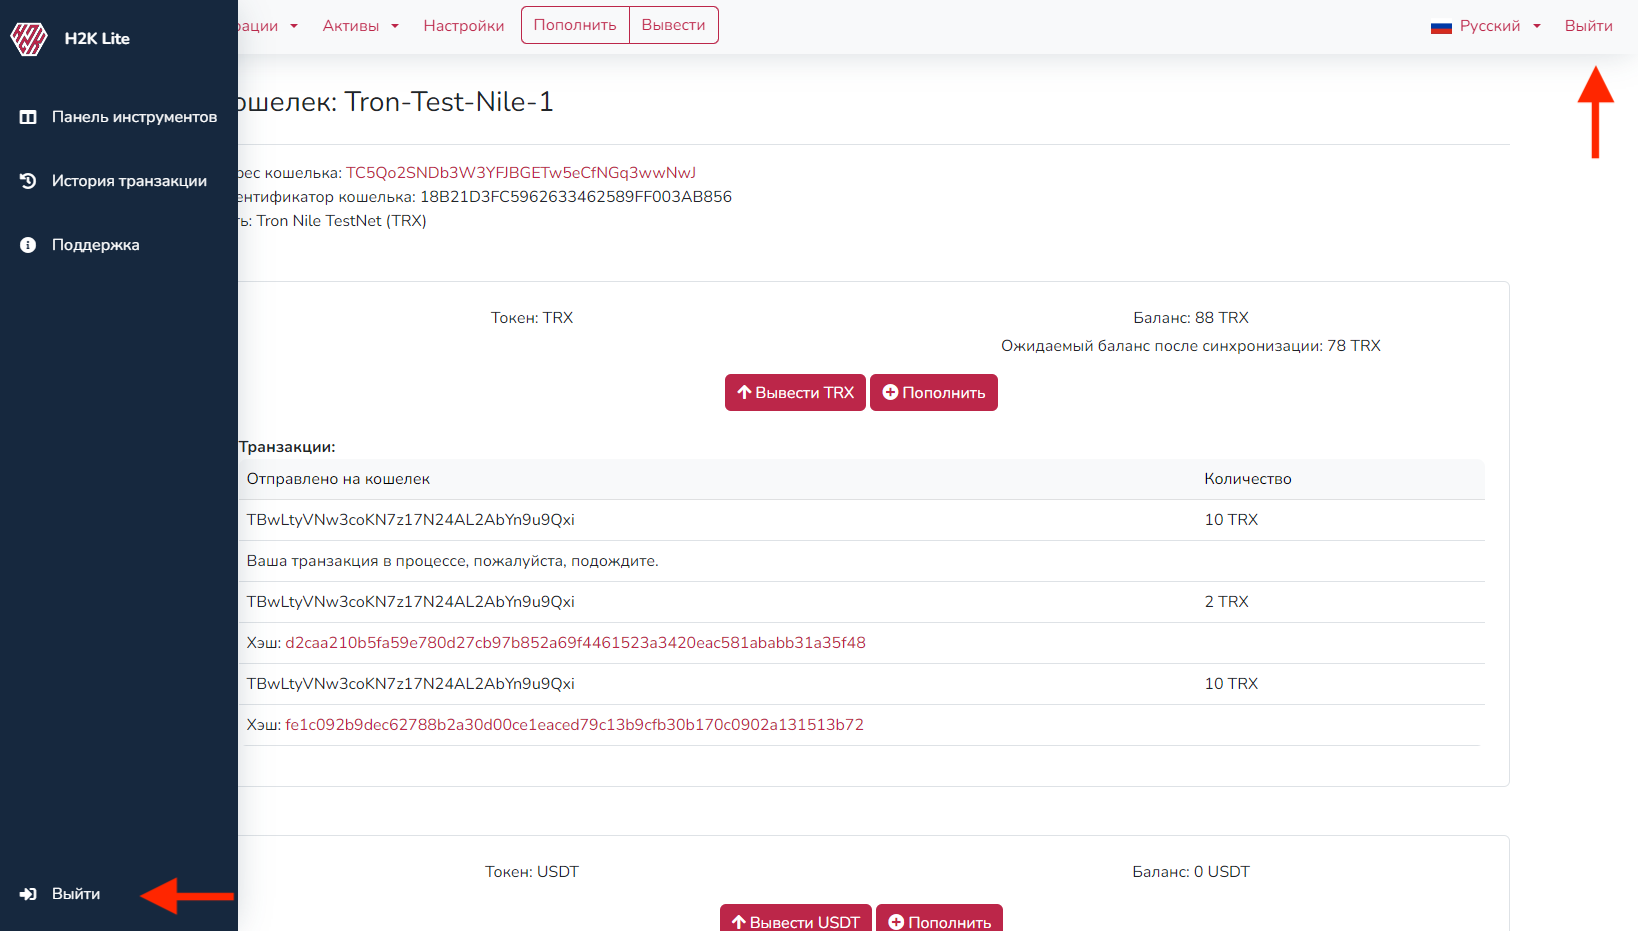
Task: Open Настройки in the top navigation
Action: click(463, 26)
